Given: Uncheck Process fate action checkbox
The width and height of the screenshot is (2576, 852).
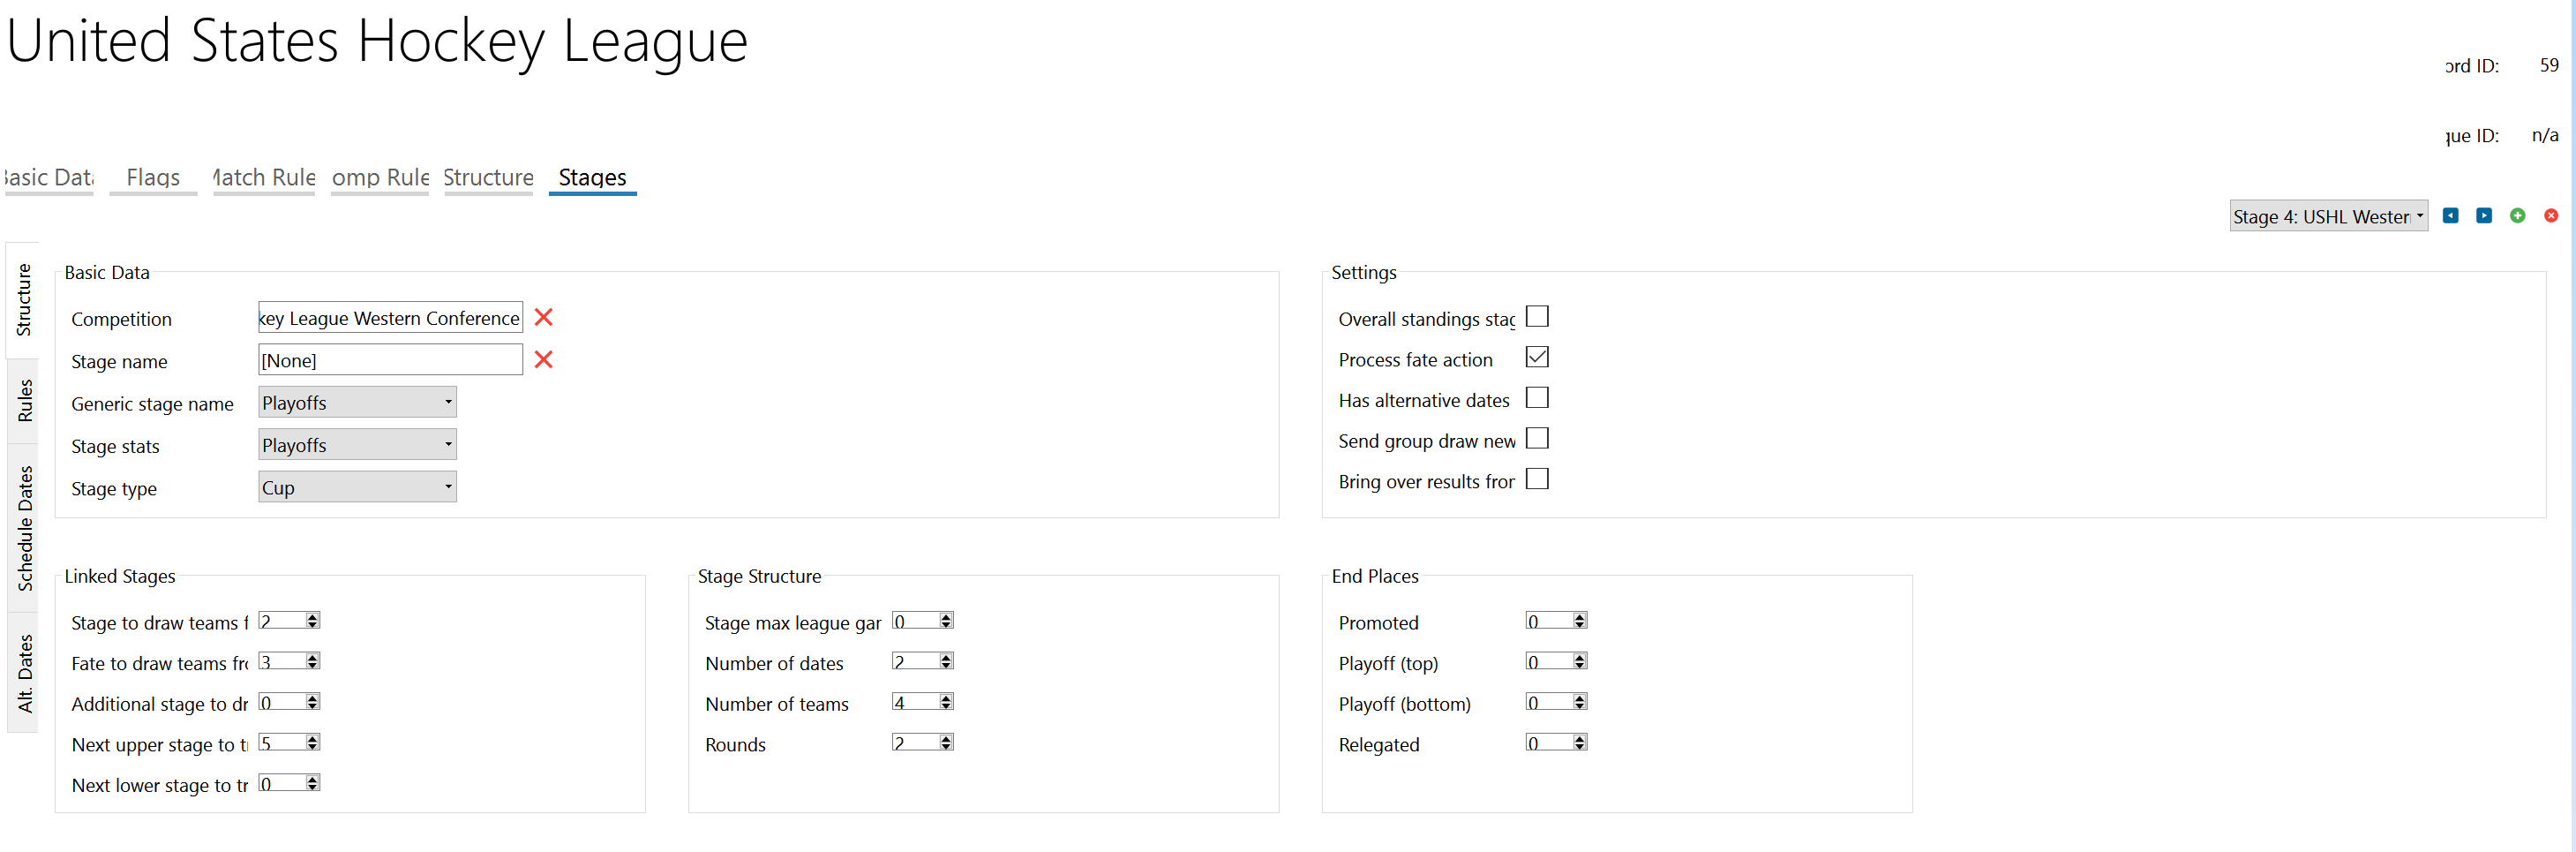Looking at the screenshot, I should (1537, 358).
